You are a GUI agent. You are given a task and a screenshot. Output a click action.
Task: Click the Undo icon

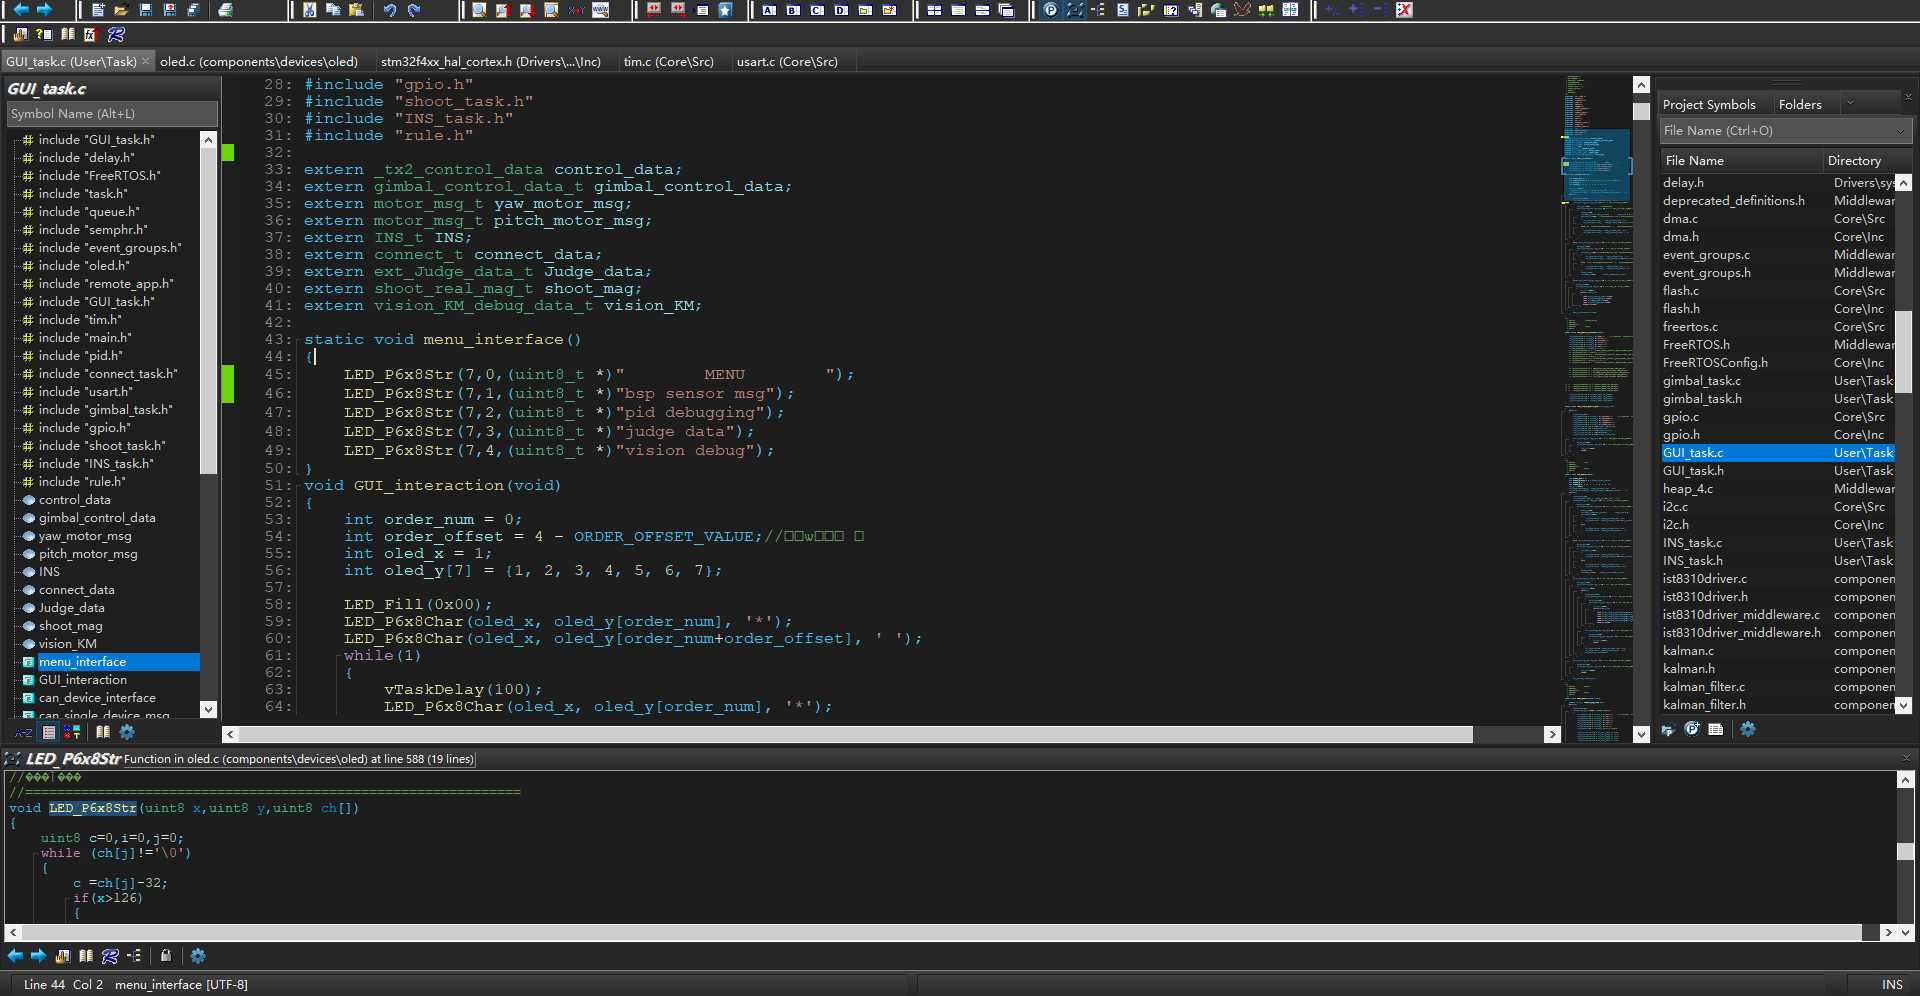pos(390,10)
